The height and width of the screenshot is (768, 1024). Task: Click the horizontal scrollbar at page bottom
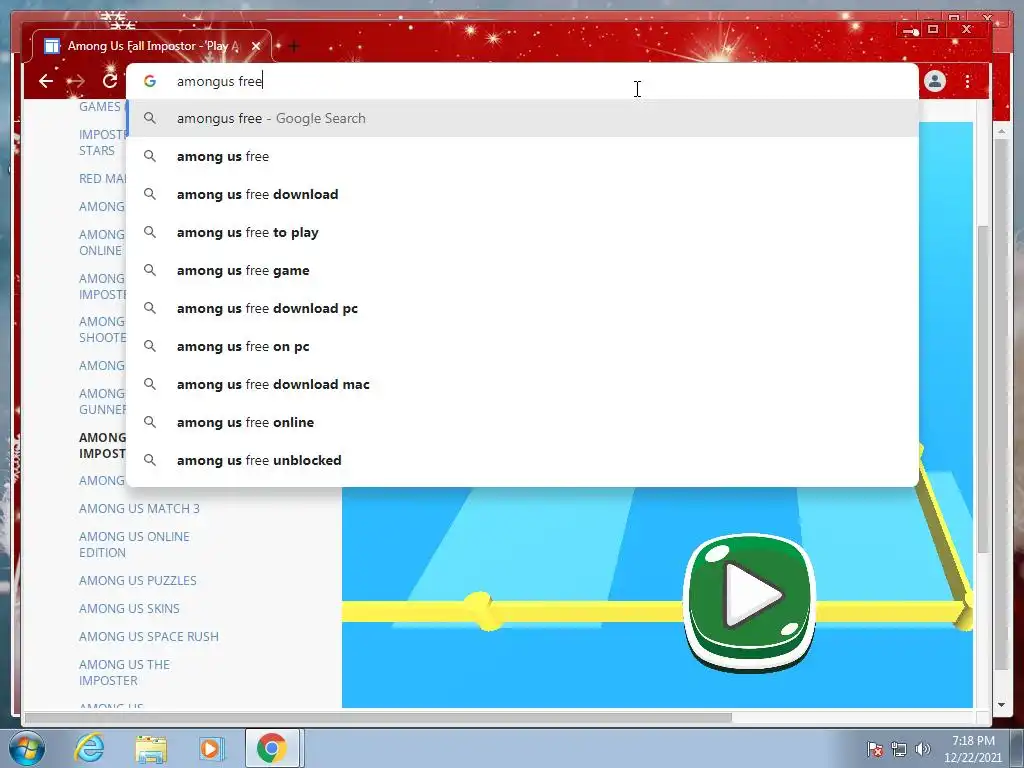tap(377, 717)
